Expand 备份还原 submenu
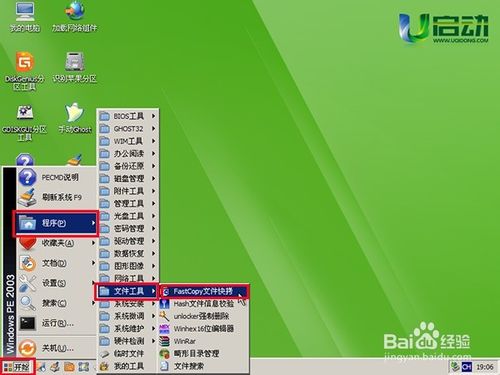Viewport: 500px width, 375px height. coord(128,166)
